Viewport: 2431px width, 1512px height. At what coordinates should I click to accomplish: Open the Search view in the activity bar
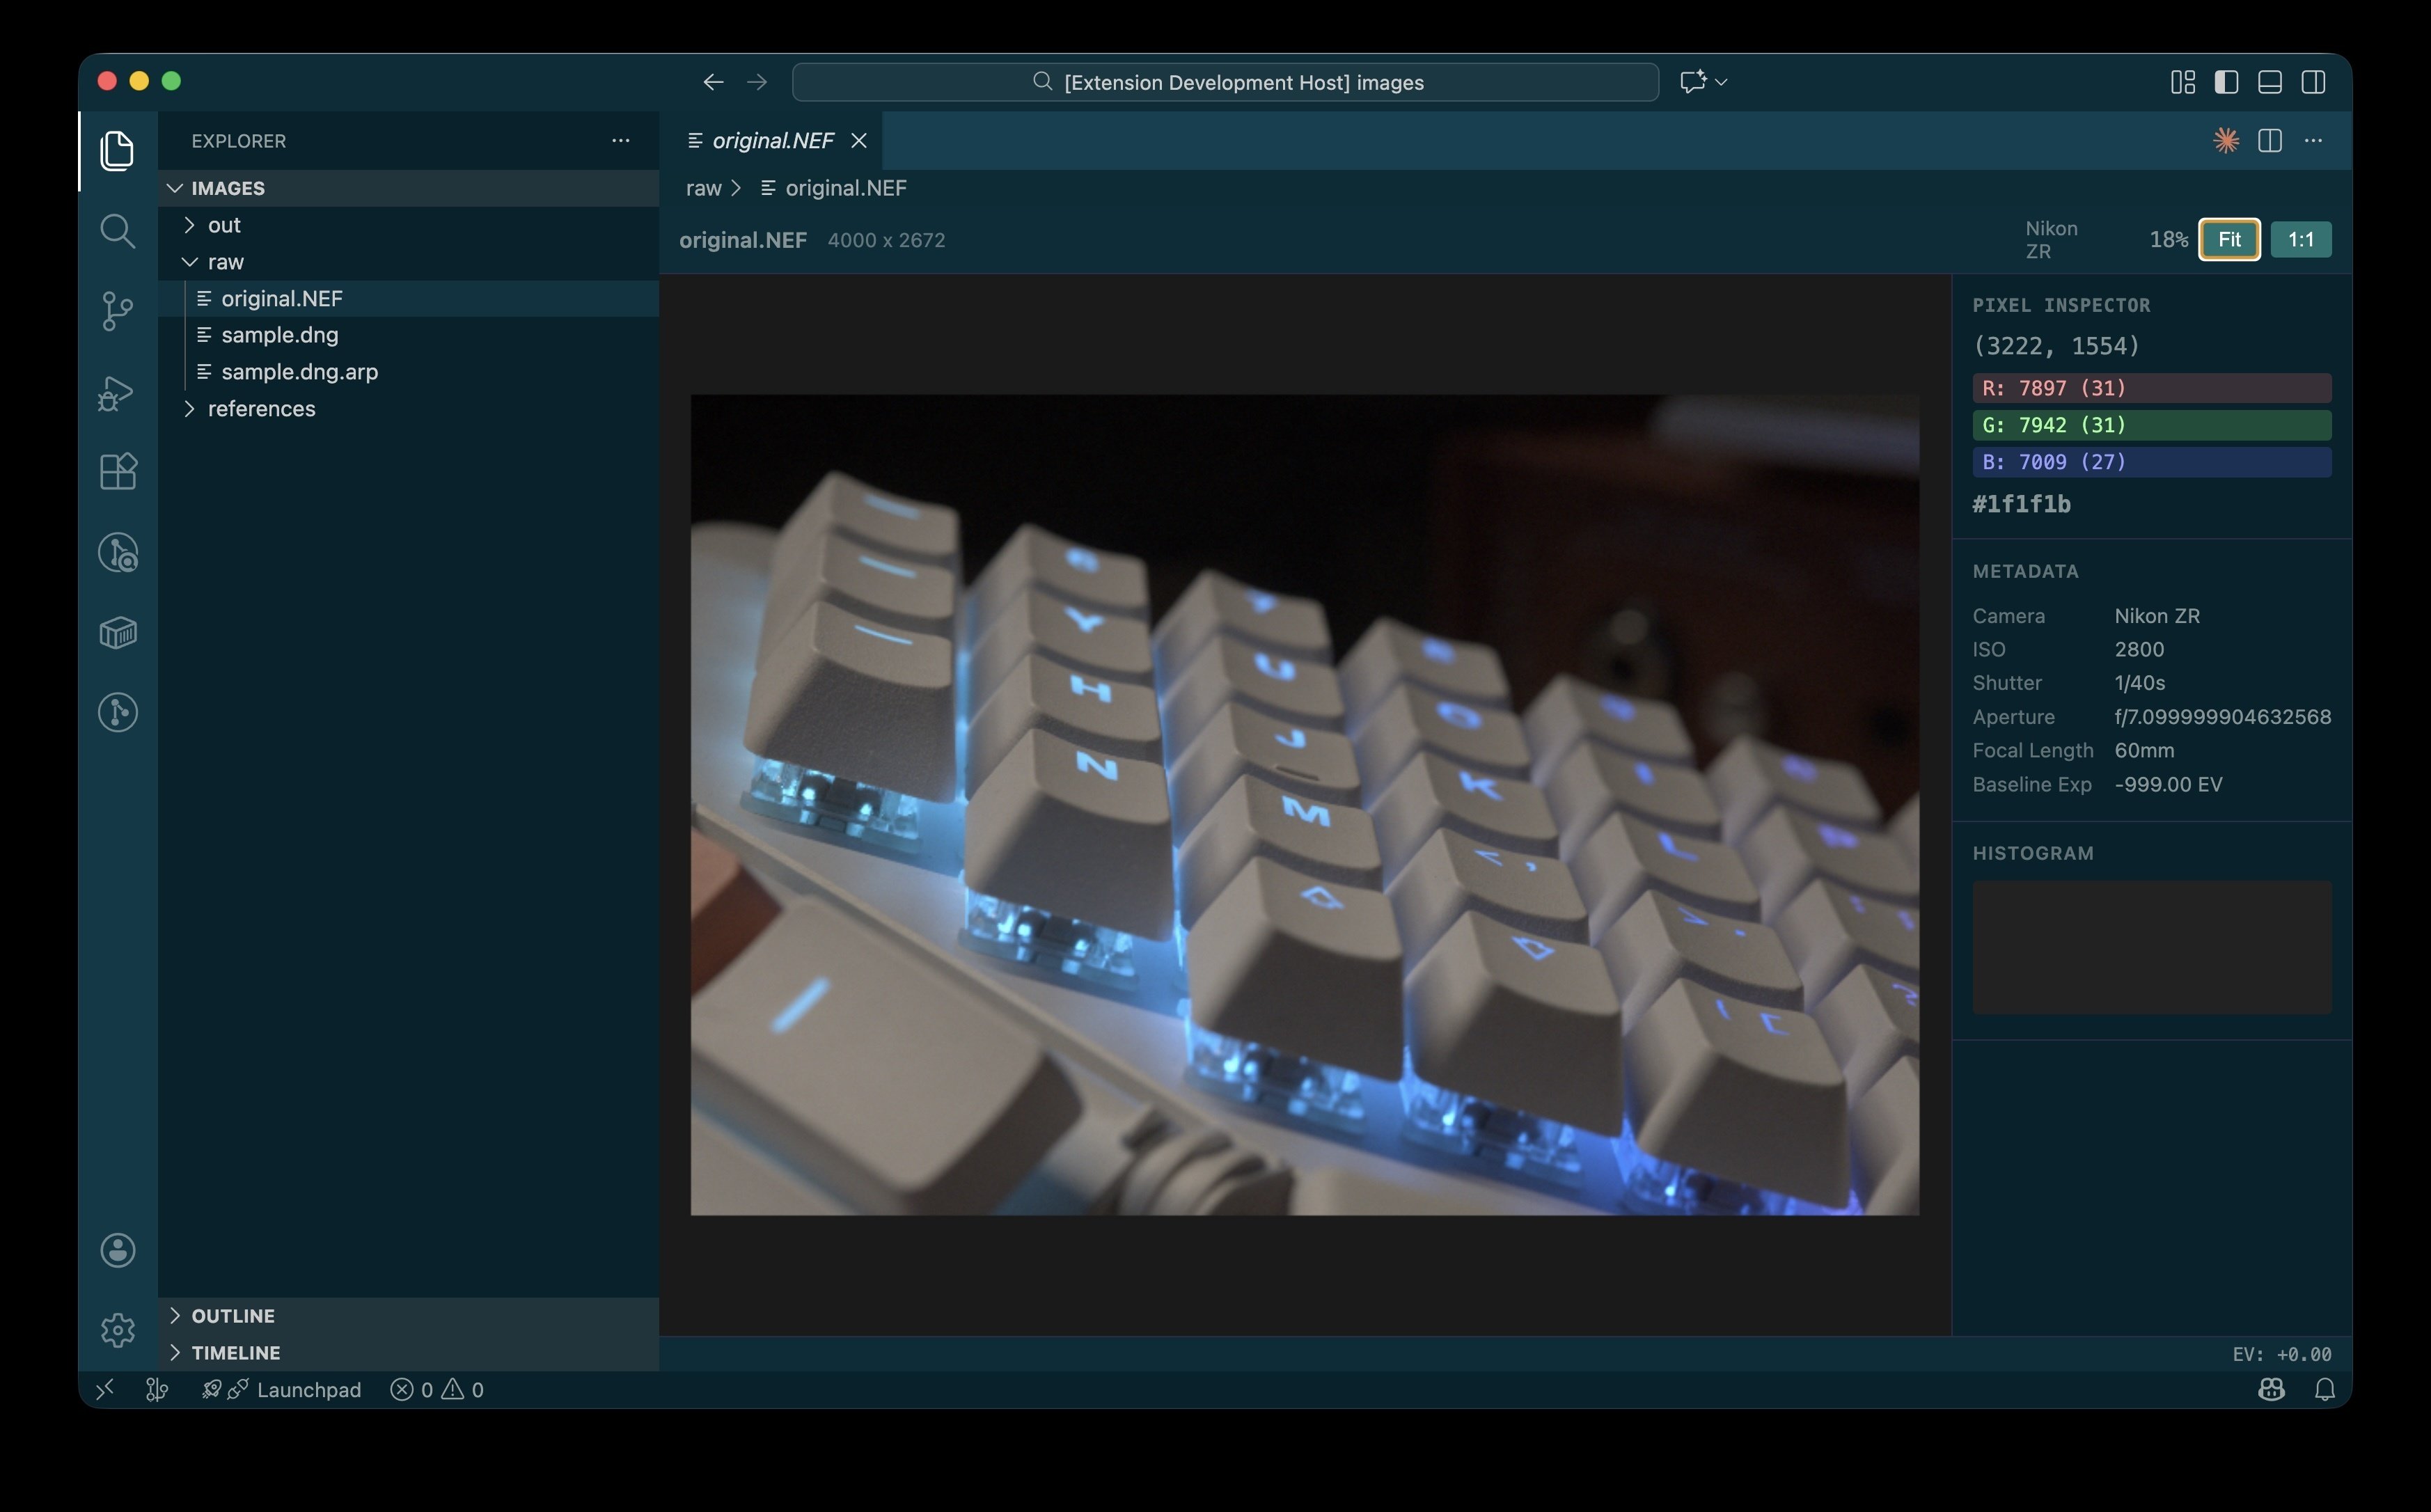pyautogui.click(x=118, y=231)
